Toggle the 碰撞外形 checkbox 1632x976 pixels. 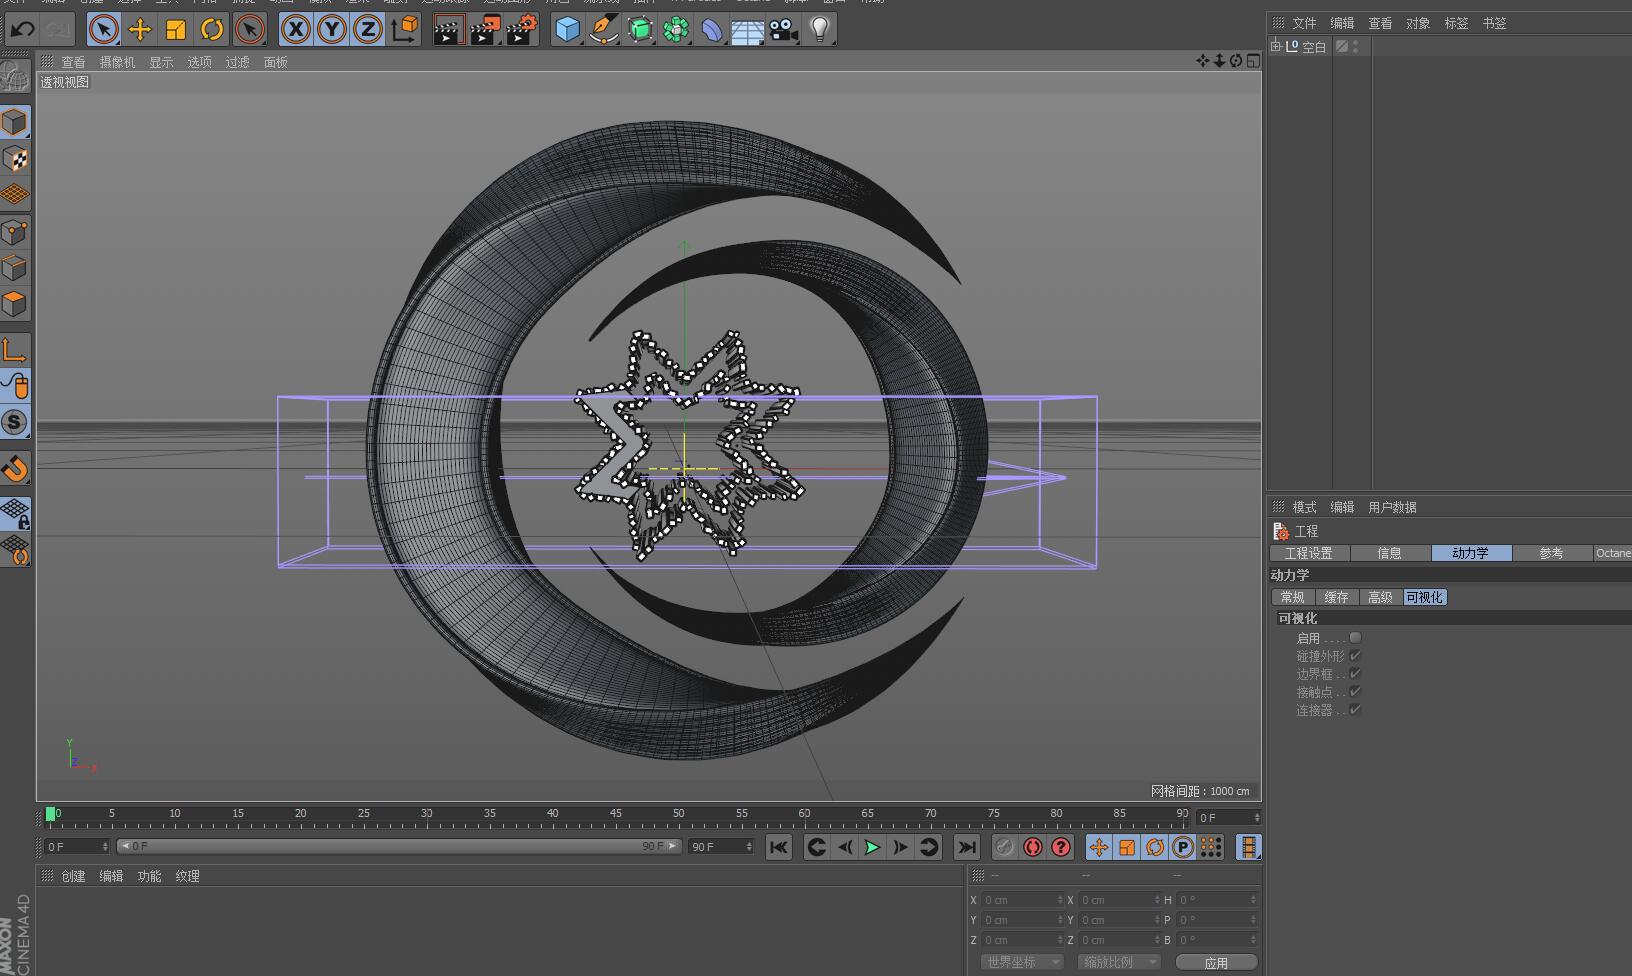click(1355, 656)
